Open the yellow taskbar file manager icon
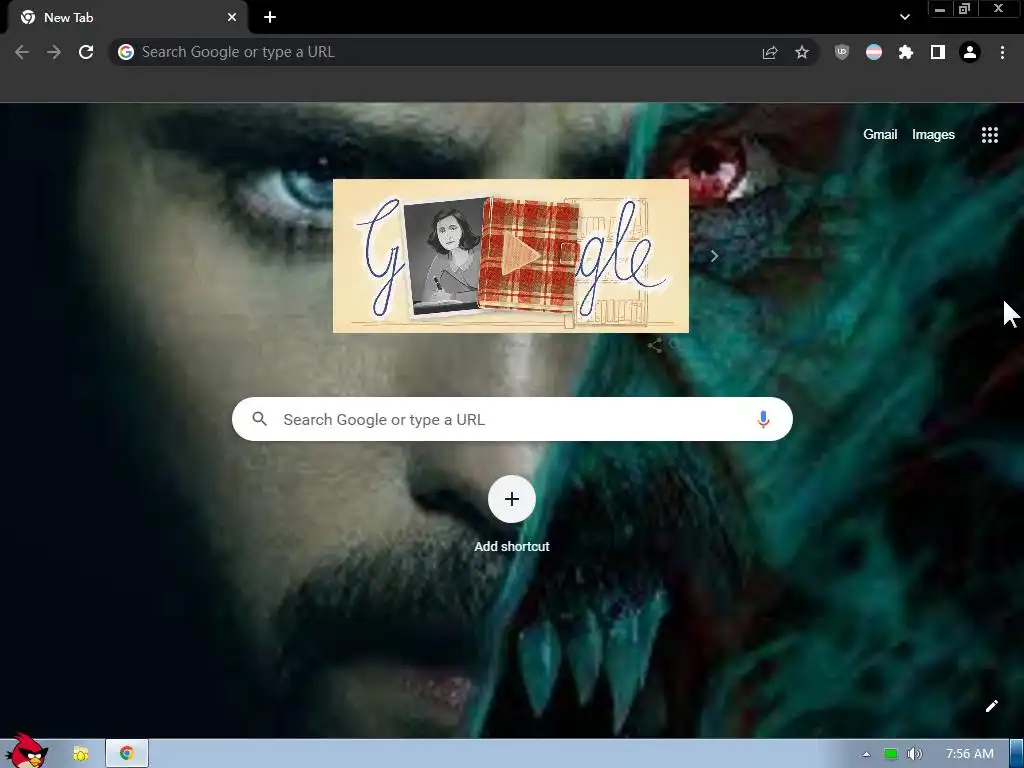This screenshot has height=768, width=1024. pyautogui.click(x=81, y=754)
